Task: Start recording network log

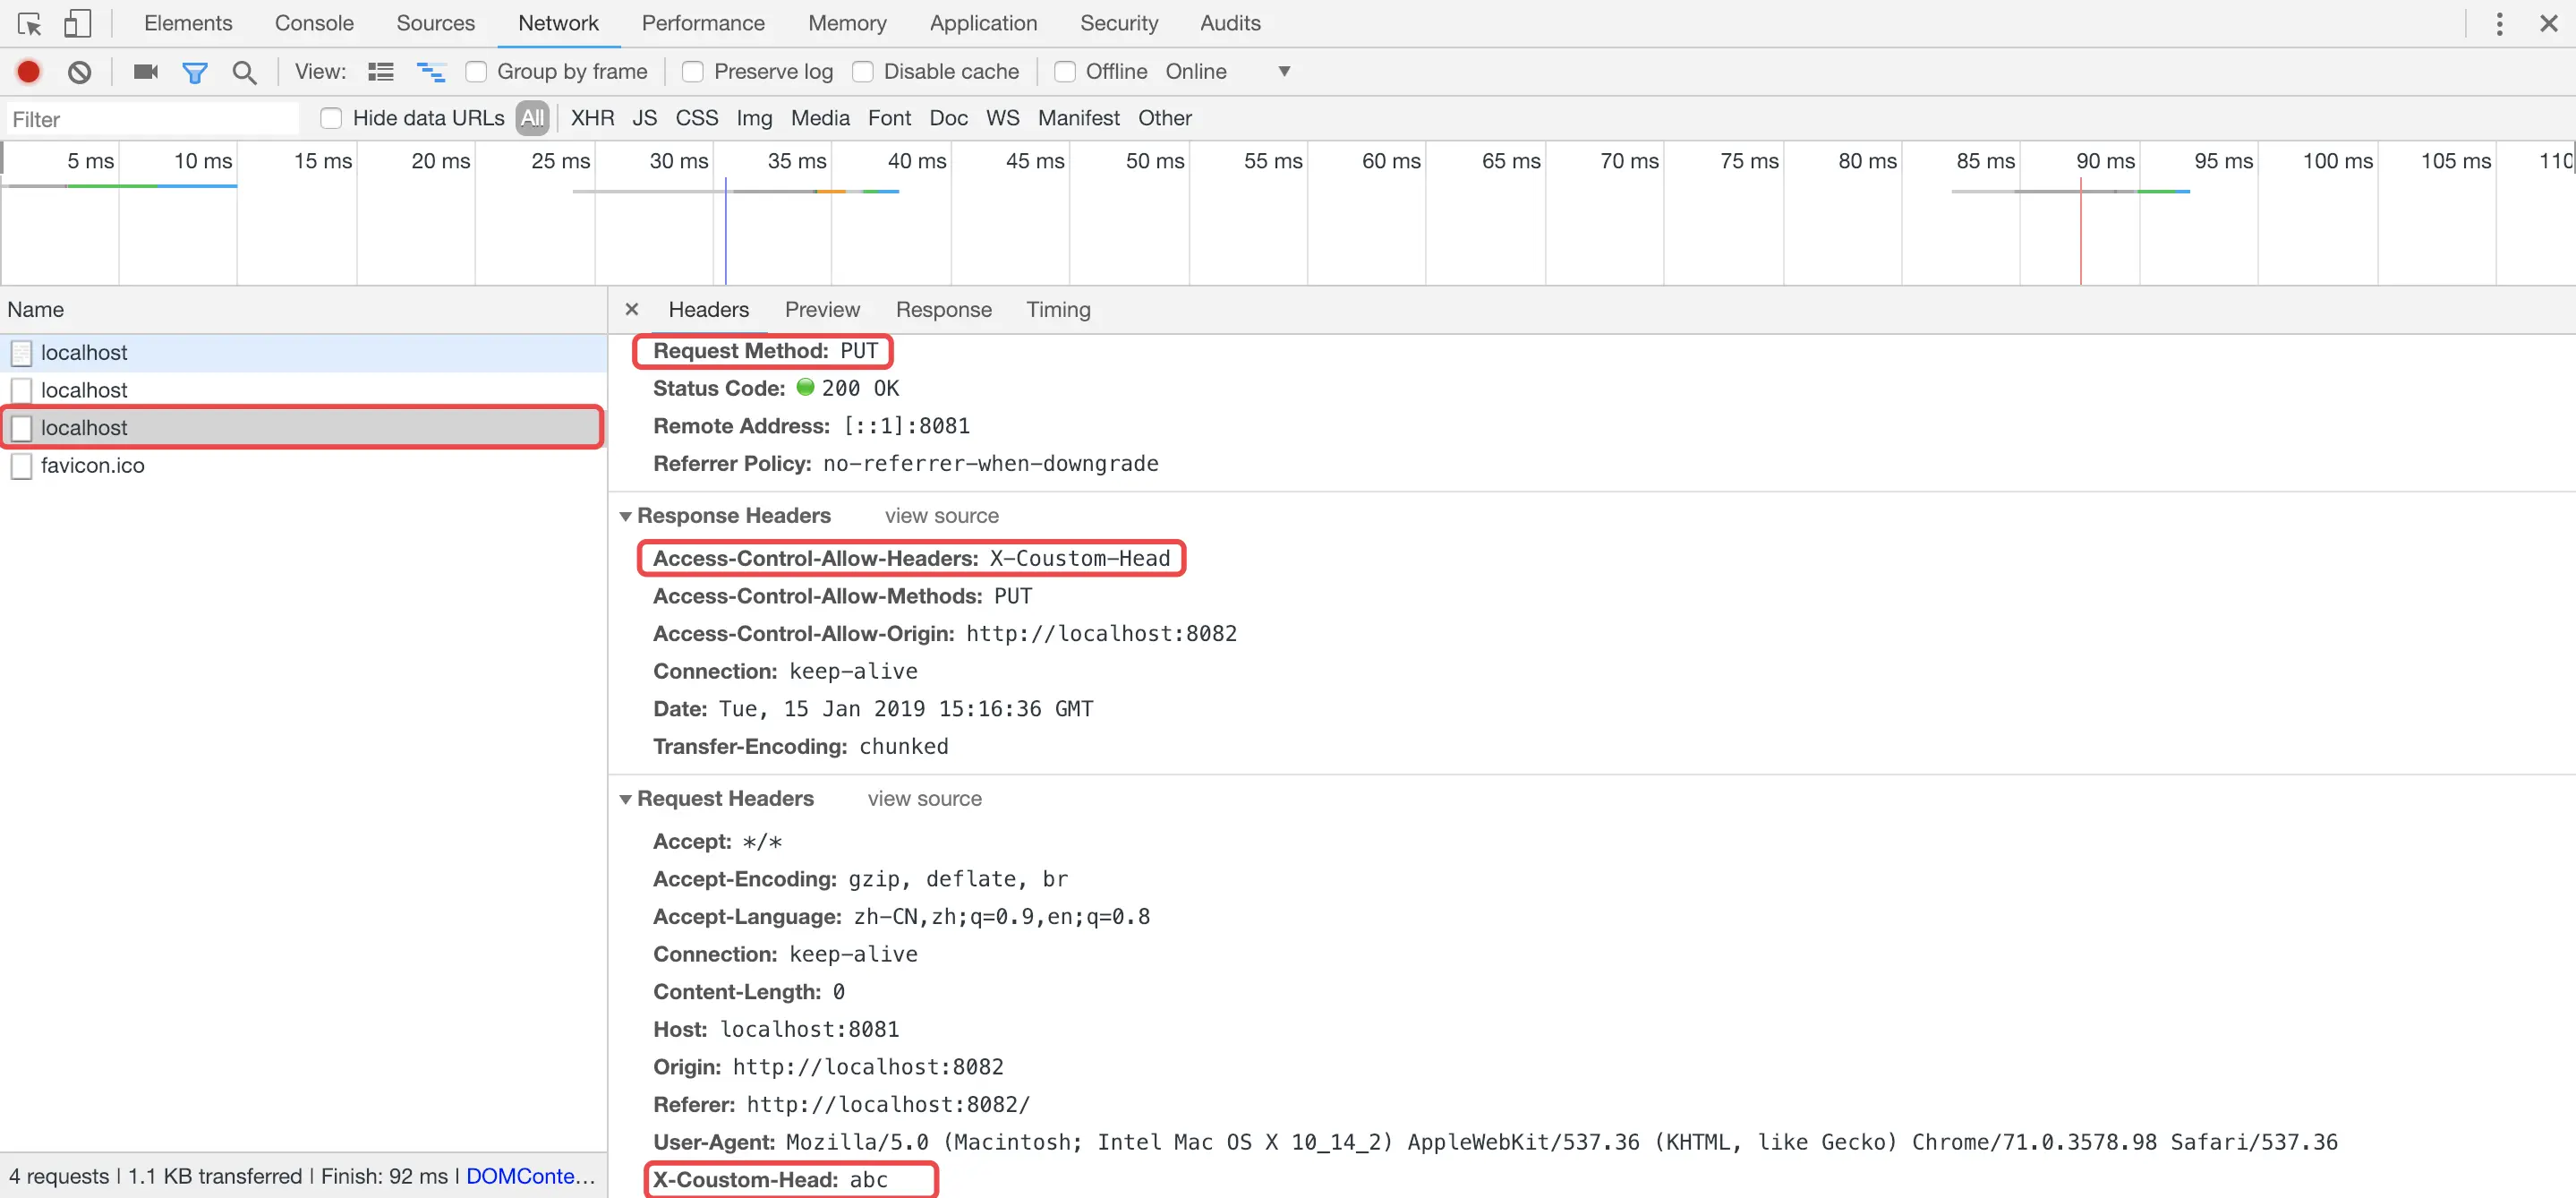Action: (27, 71)
